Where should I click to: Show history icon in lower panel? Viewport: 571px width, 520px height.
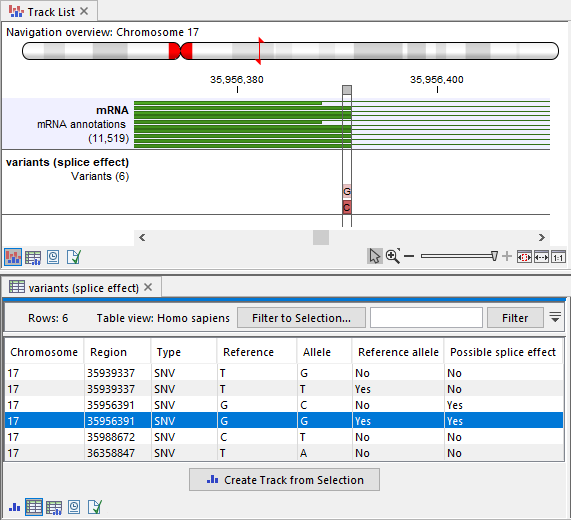74,507
